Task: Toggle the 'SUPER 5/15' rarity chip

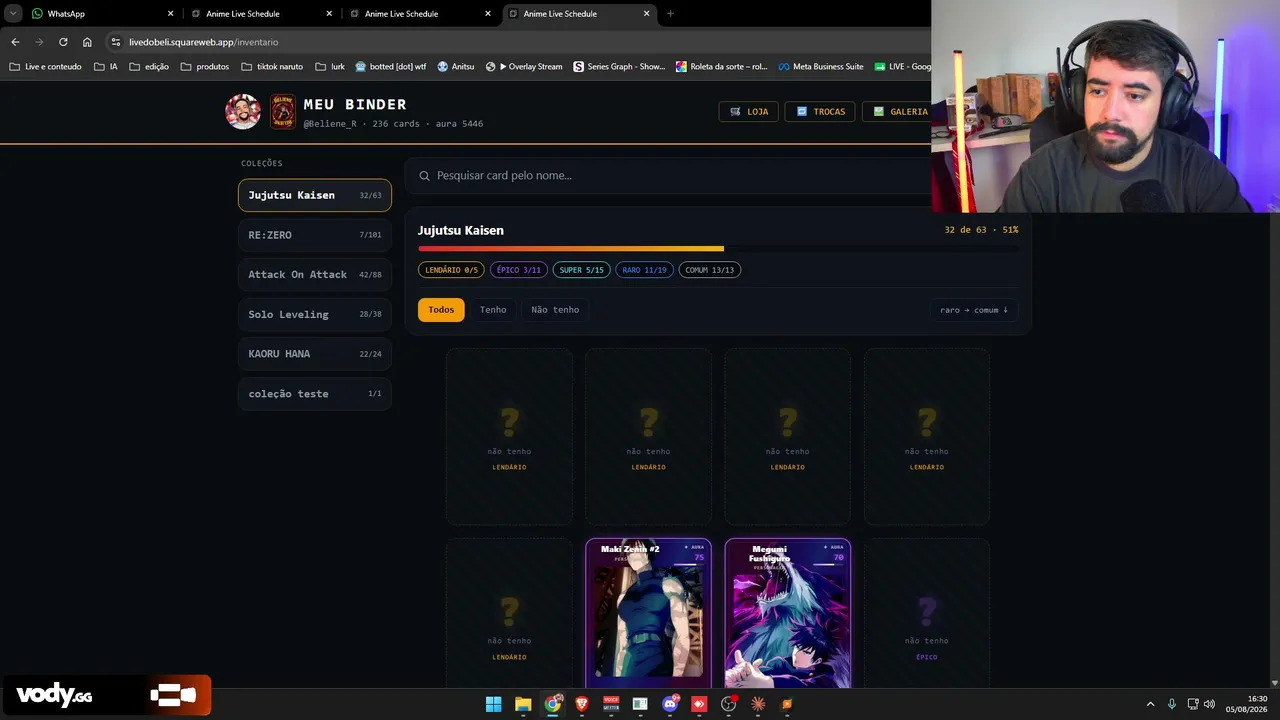Action: pyautogui.click(x=582, y=270)
